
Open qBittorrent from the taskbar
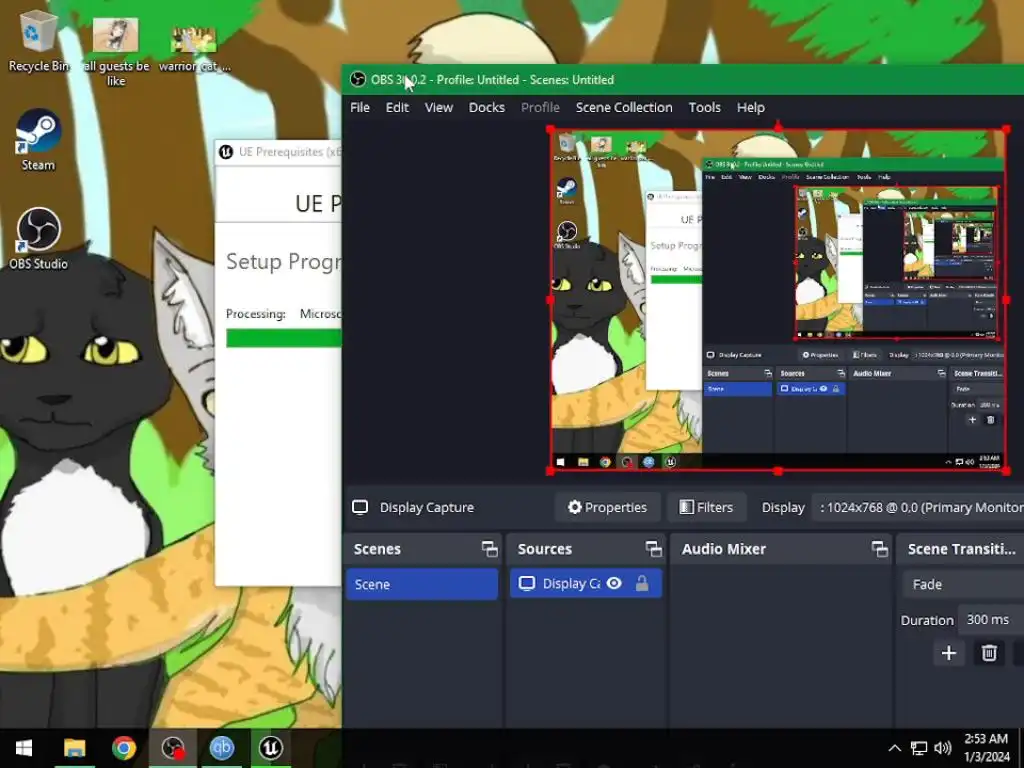coord(222,748)
